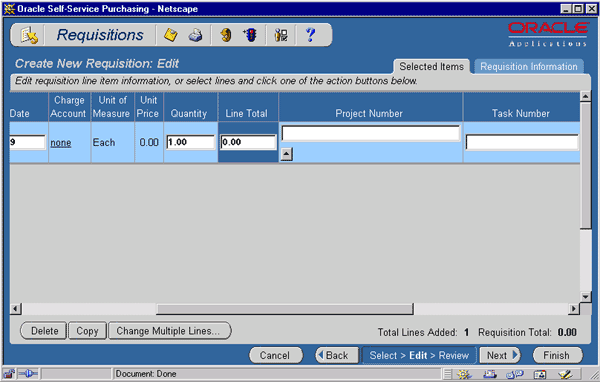Click the horizontal scrollbar right arrow
This screenshot has height=382, width=600.
pyautogui.click(x=574, y=309)
